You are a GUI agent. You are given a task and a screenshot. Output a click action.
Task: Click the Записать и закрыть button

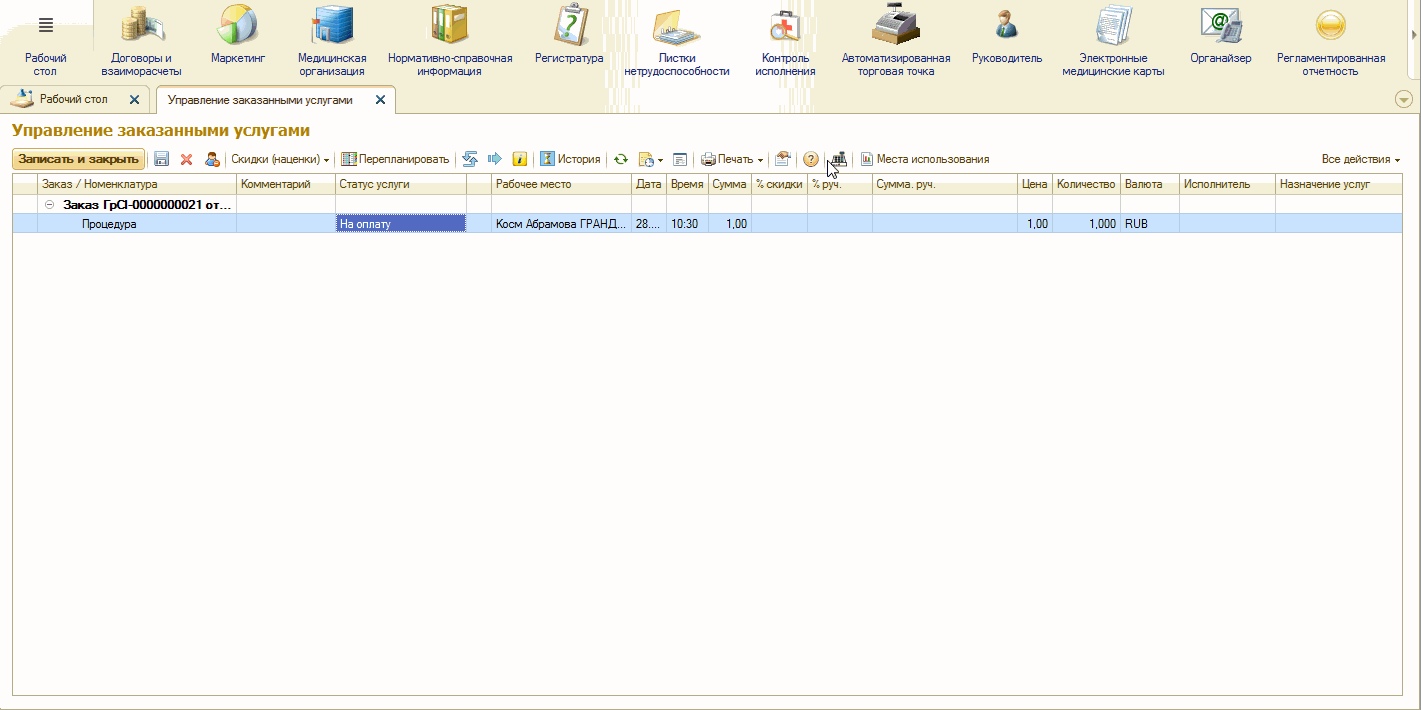(78, 159)
